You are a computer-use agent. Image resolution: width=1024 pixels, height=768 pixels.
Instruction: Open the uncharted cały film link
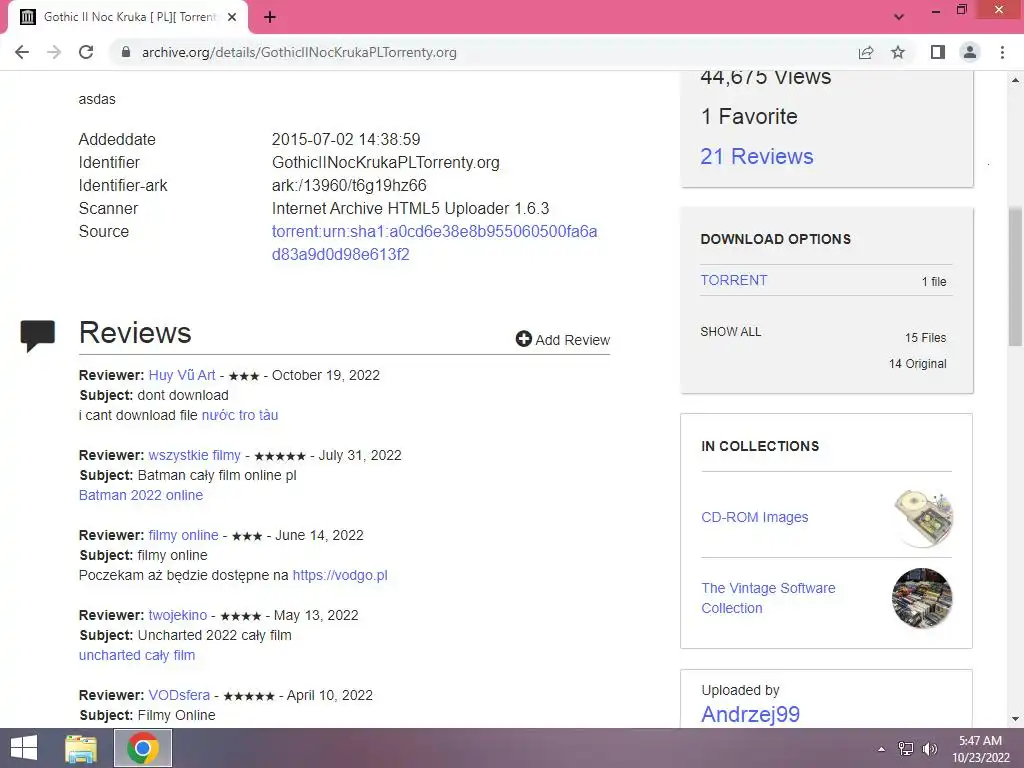(x=136, y=655)
